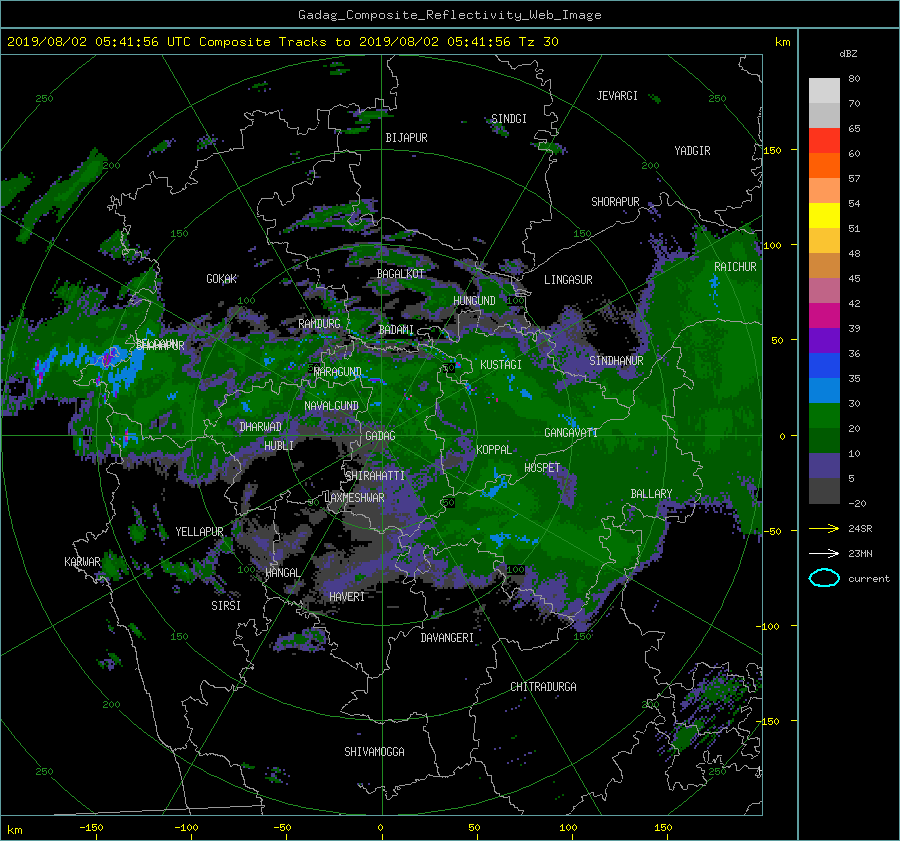Click the HUNGUND city label
The width and height of the screenshot is (900, 841).
474,301
